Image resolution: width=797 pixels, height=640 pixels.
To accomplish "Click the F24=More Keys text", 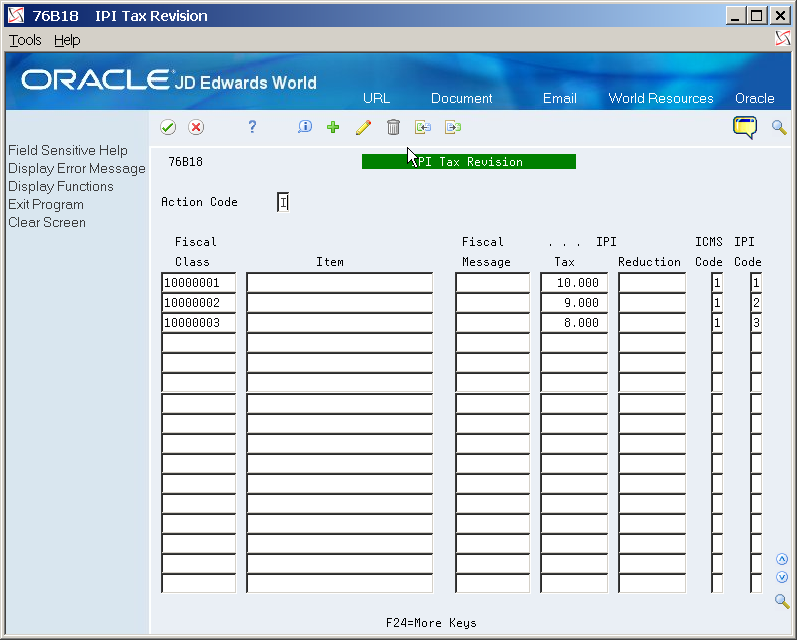I will tap(431, 623).
